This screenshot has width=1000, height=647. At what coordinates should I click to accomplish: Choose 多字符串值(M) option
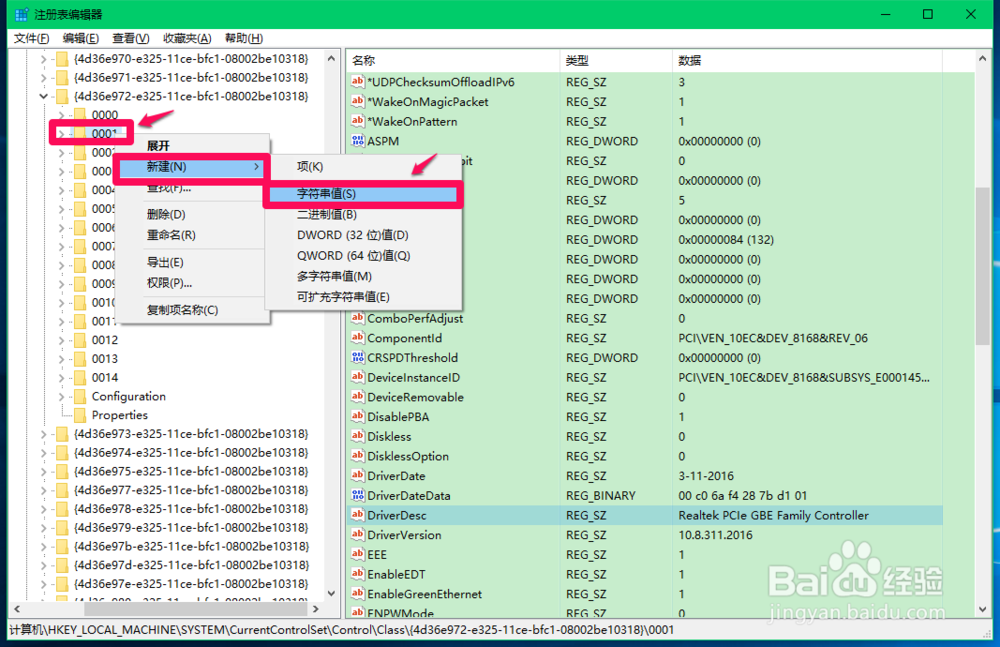(363, 276)
